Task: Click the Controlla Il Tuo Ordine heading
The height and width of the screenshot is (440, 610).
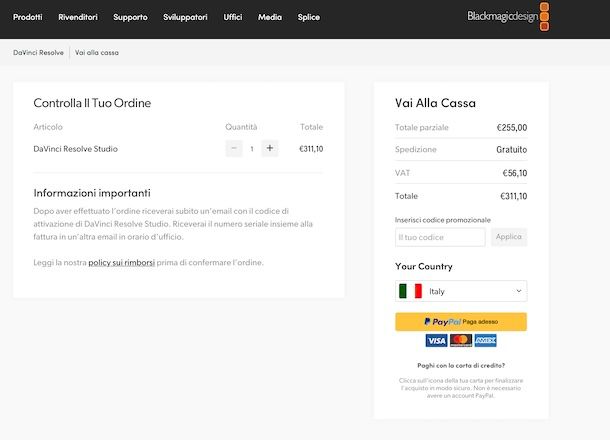Action: click(x=92, y=103)
